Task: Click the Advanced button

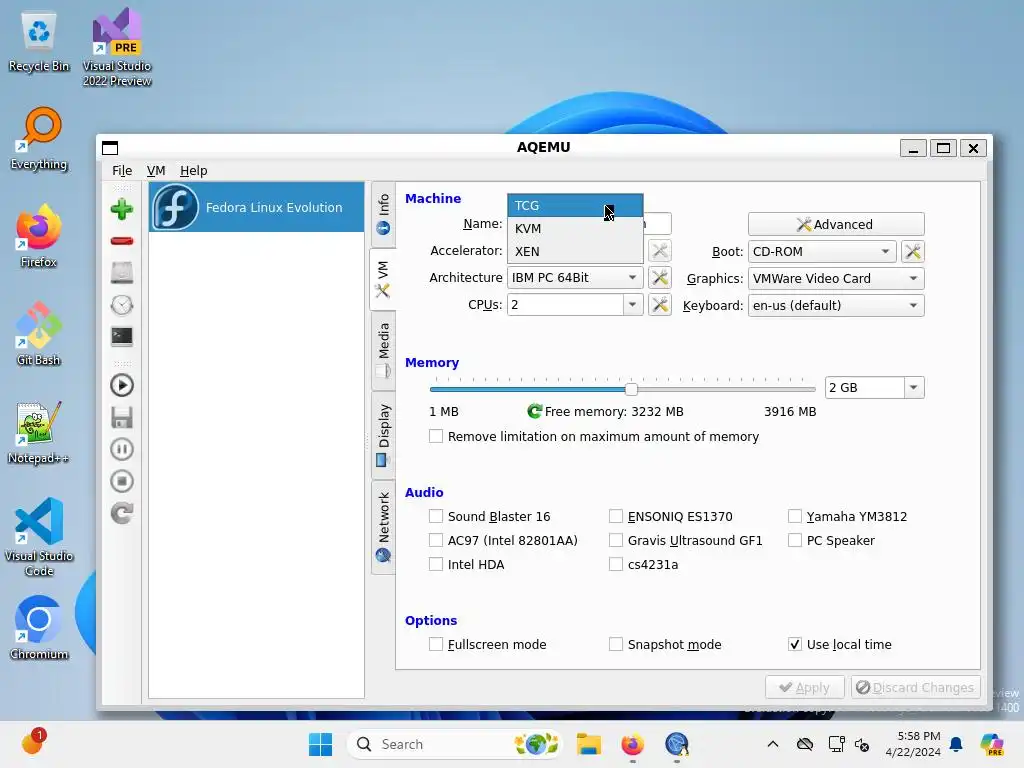Action: click(836, 224)
